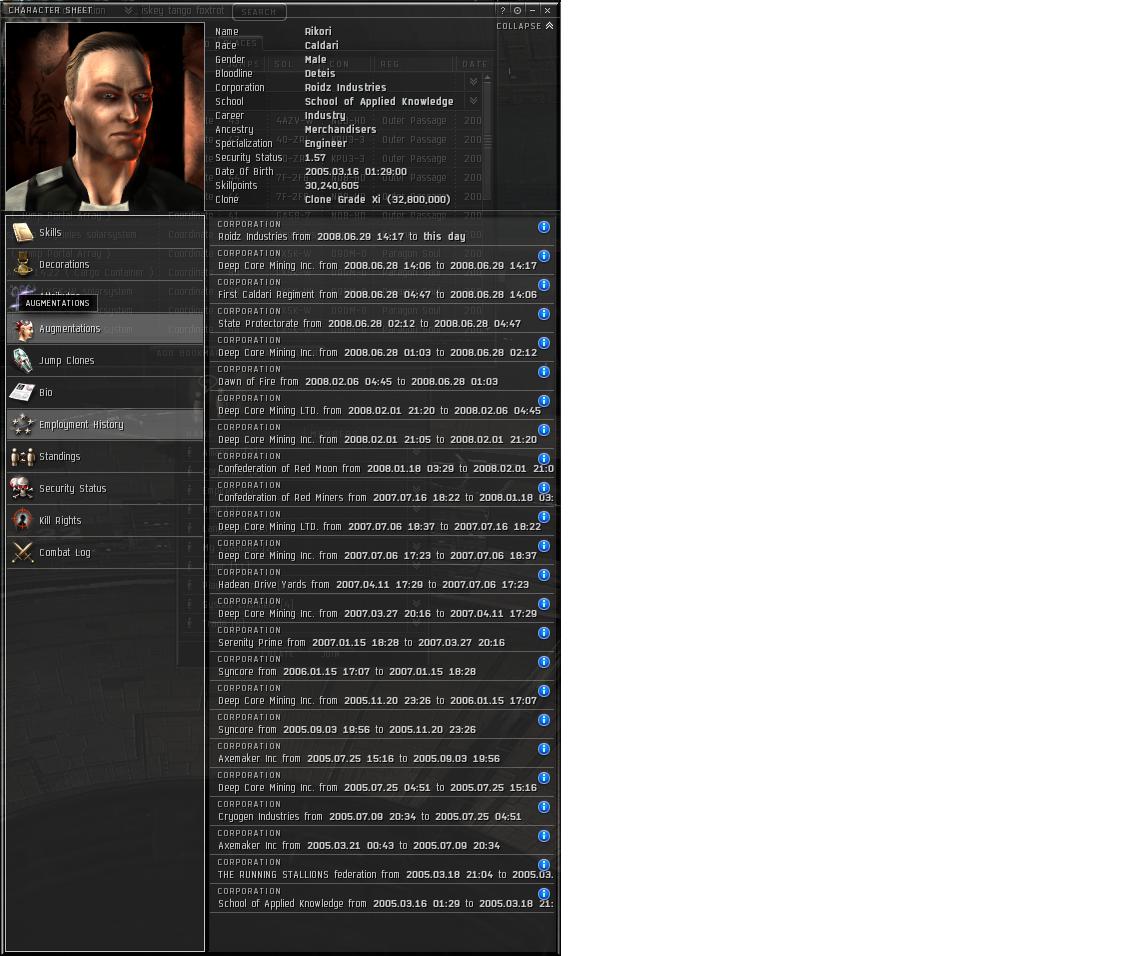Click the background list scrollbar

click(x=487, y=138)
